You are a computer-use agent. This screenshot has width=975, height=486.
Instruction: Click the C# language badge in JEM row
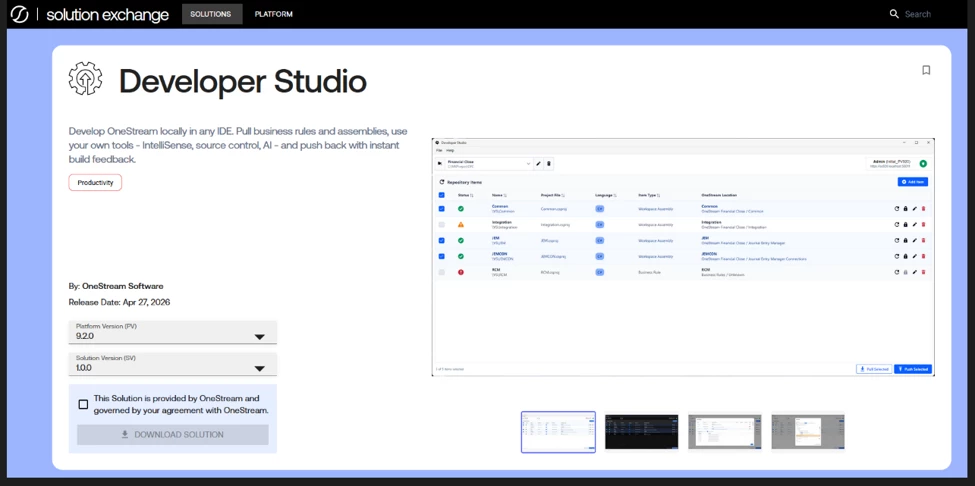pos(599,240)
